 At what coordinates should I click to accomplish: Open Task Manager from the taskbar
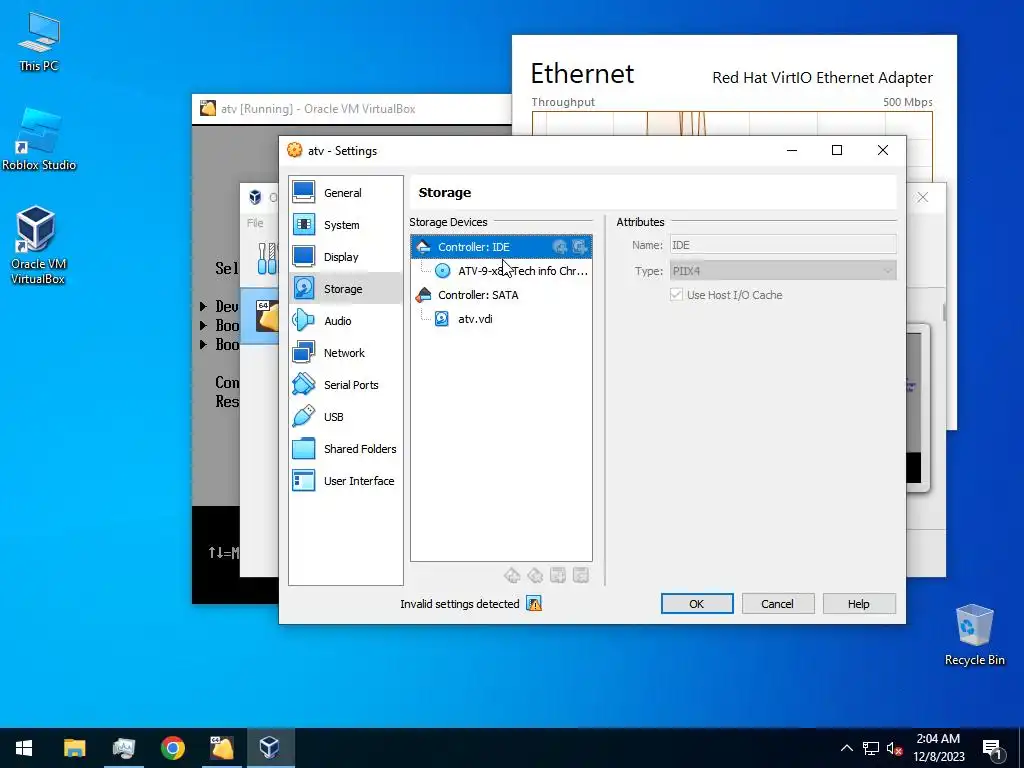click(123, 748)
